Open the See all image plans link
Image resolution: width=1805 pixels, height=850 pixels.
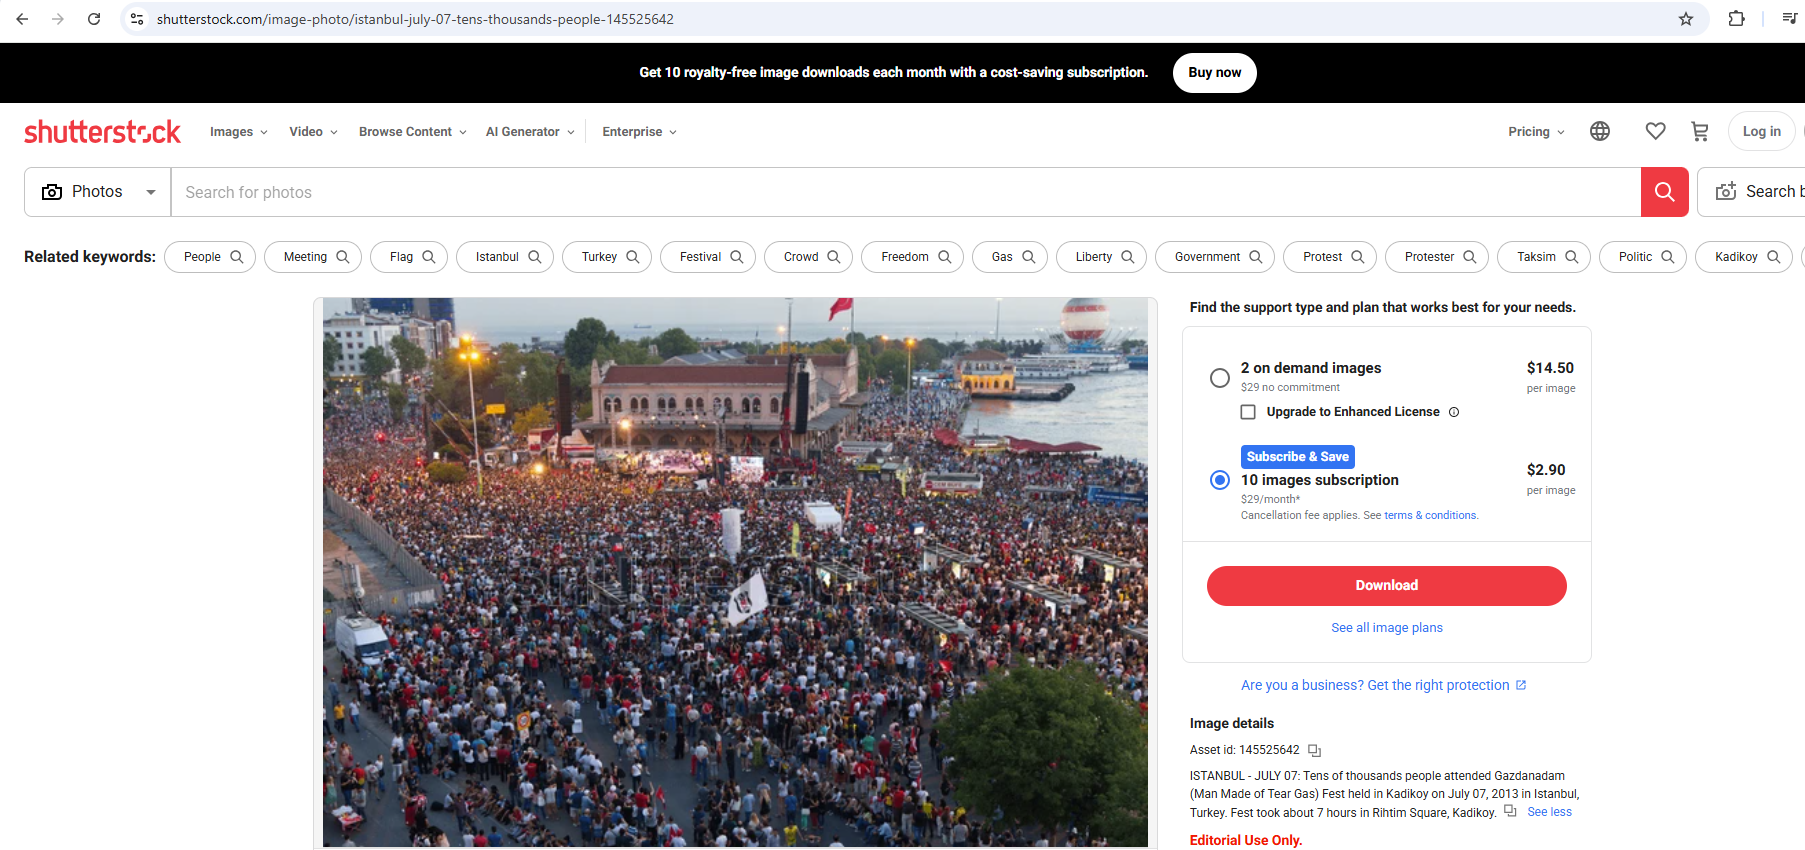1386,628
